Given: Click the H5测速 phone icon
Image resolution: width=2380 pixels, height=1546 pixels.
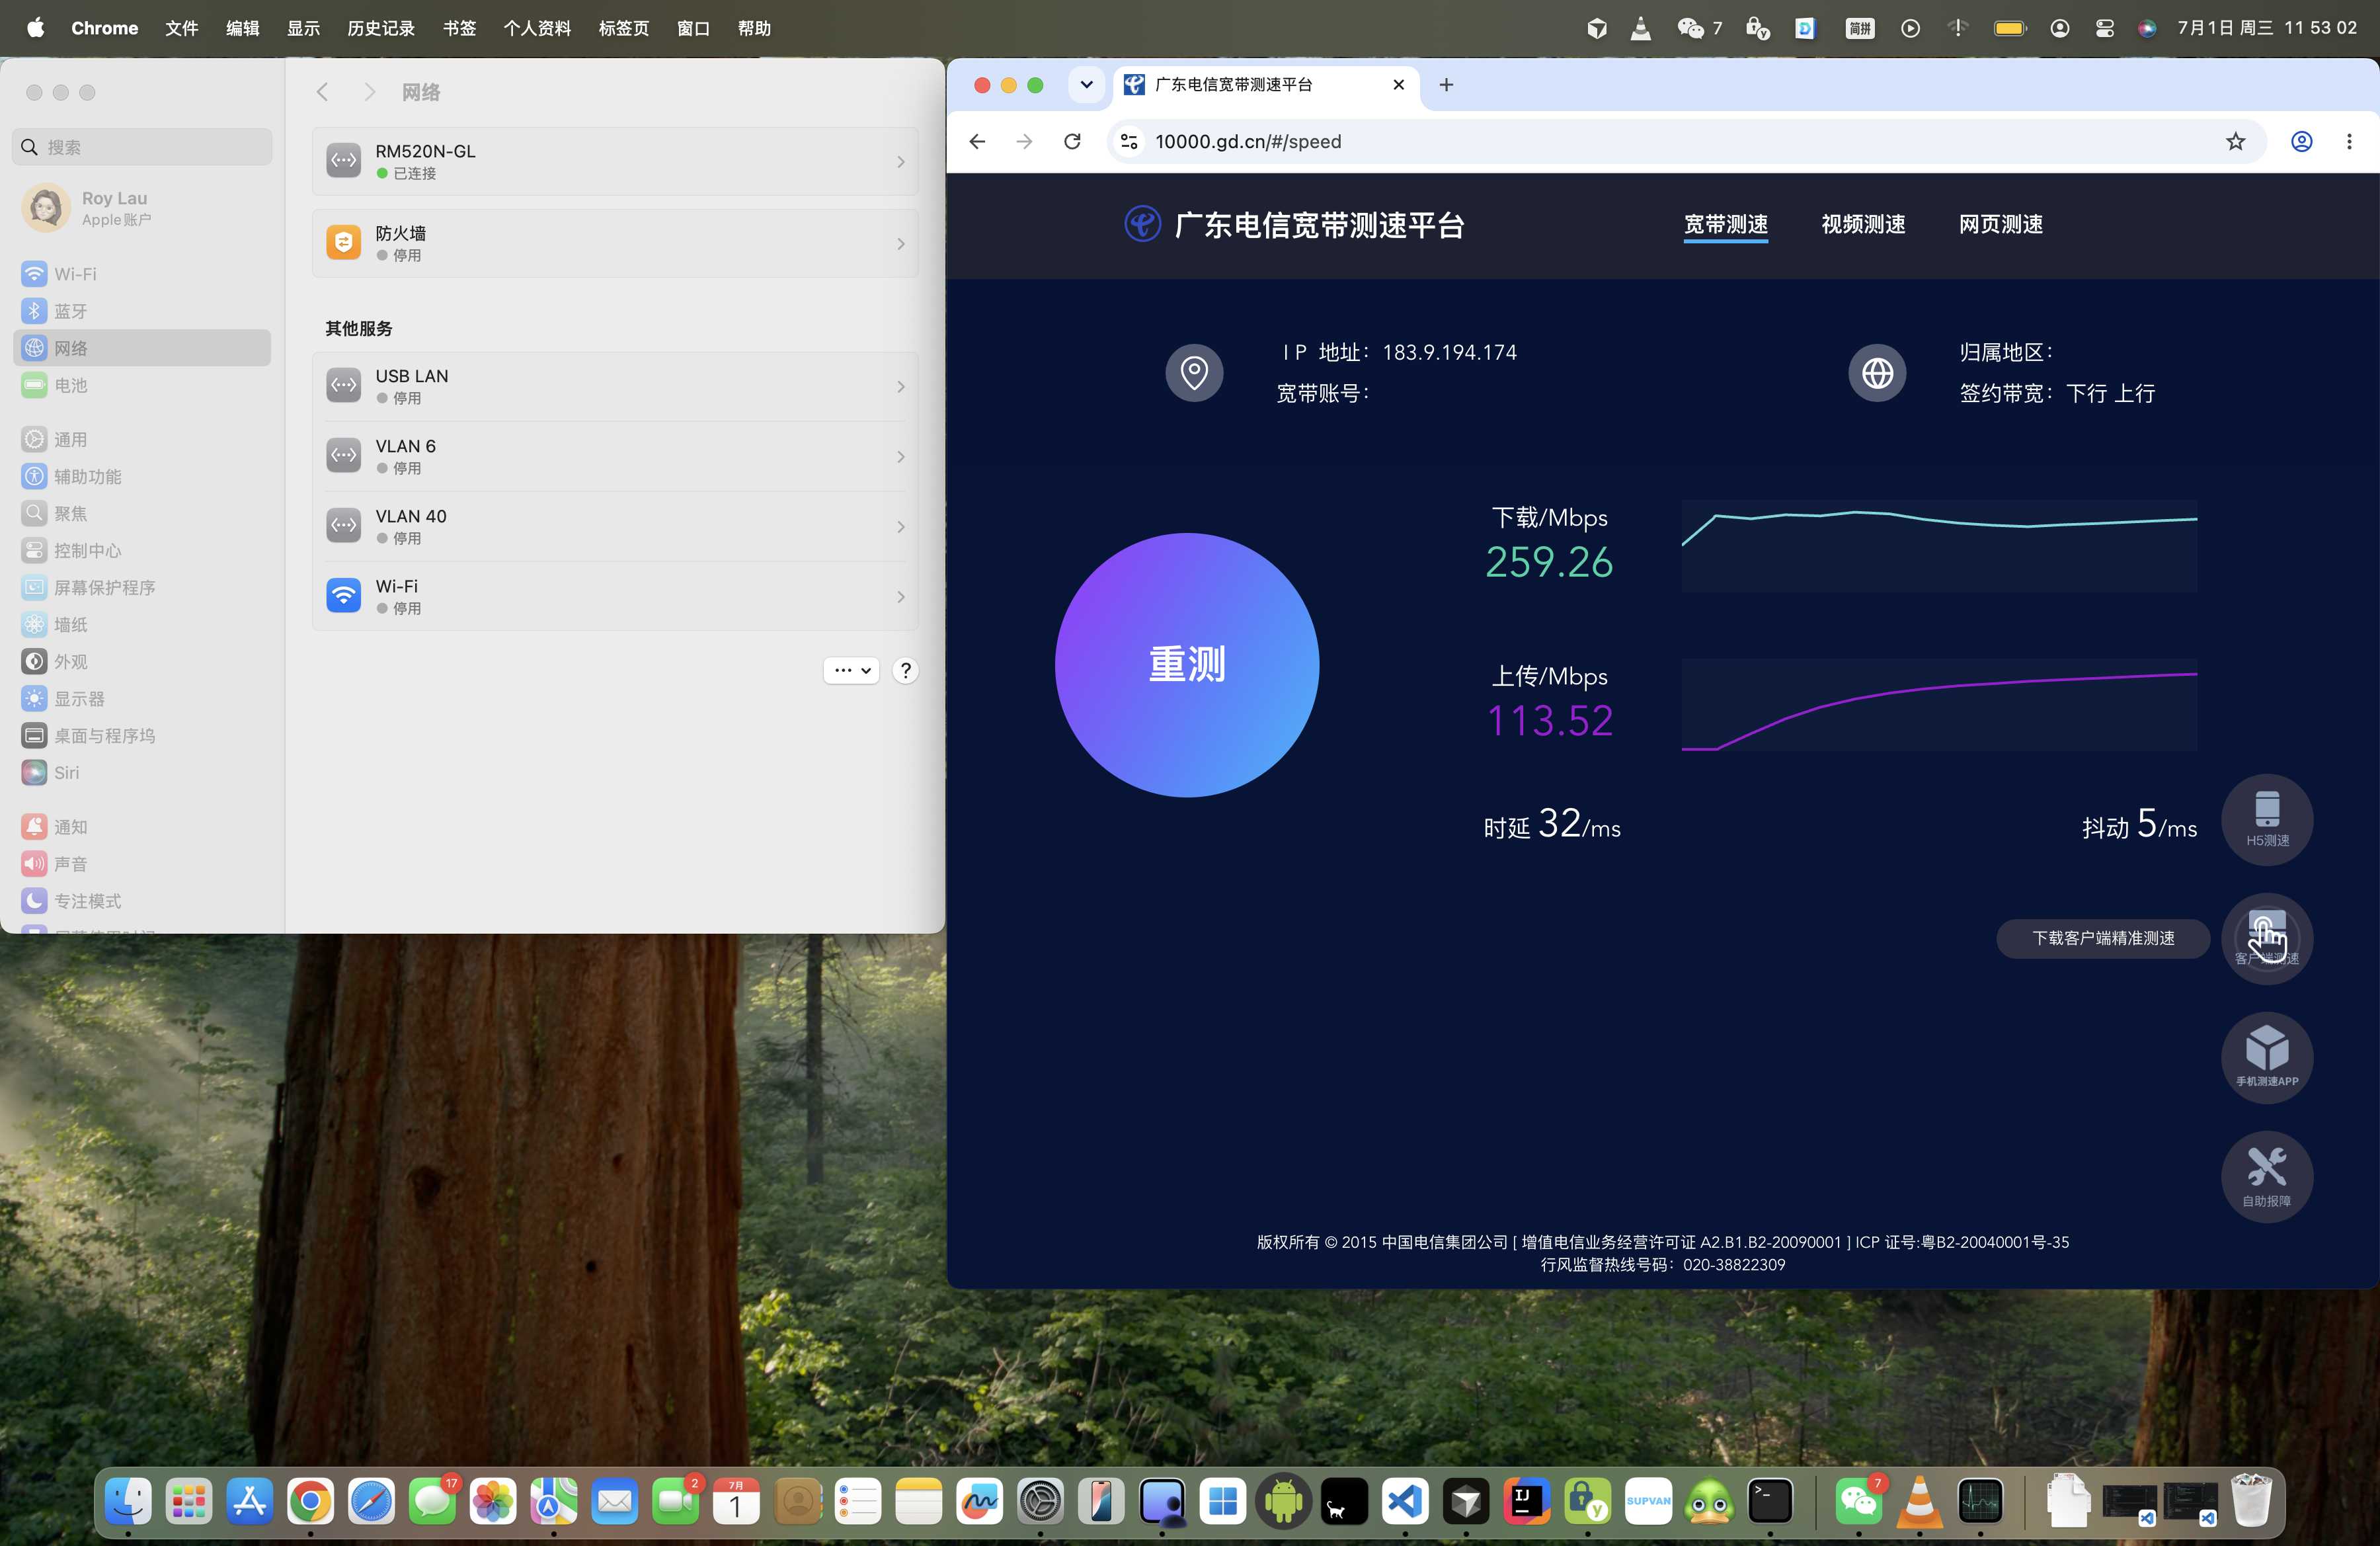Looking at the screenshot, I should click(2266, 819).
